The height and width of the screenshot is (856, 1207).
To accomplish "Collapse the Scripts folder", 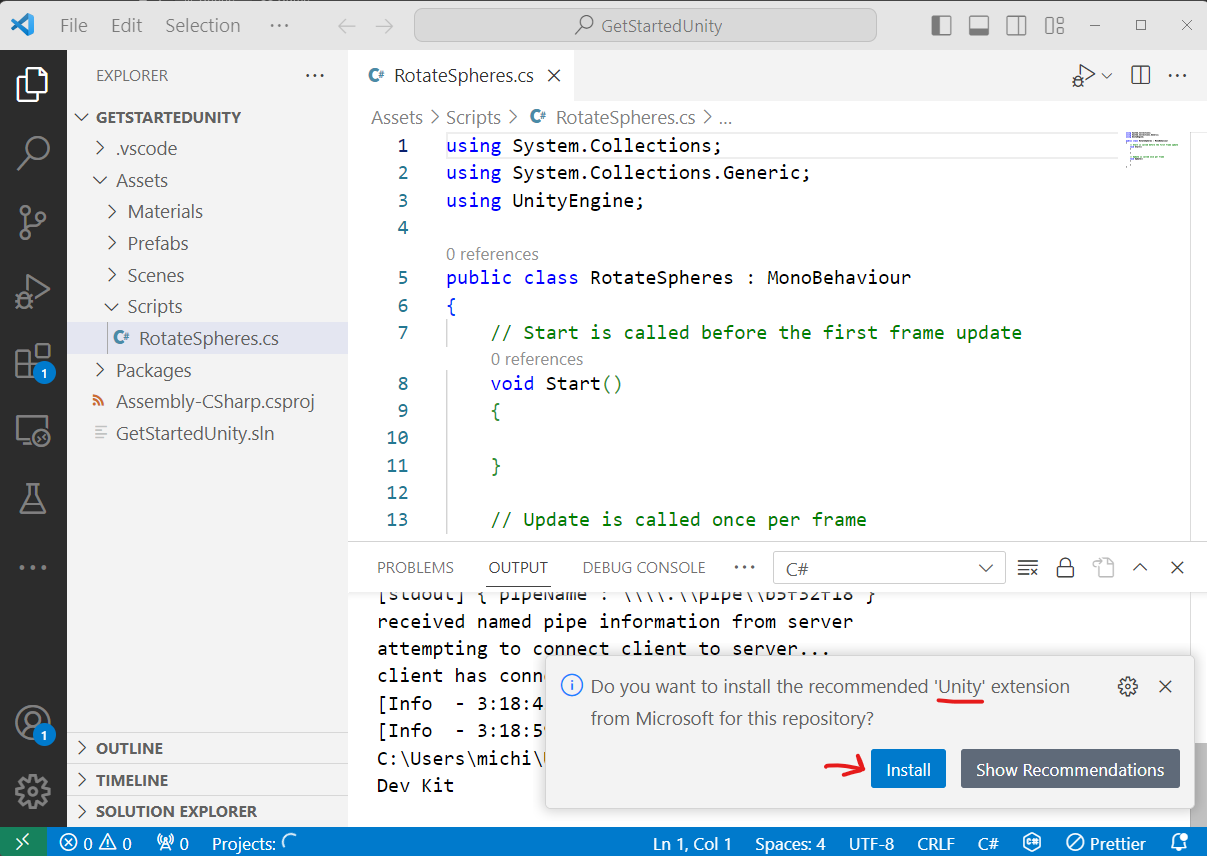I will [x=208, y=307].
